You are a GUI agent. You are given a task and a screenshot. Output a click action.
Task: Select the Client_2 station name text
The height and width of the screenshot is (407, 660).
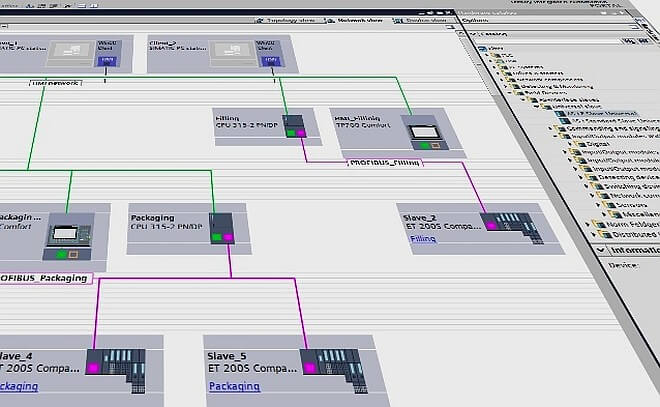coord(162,43)
